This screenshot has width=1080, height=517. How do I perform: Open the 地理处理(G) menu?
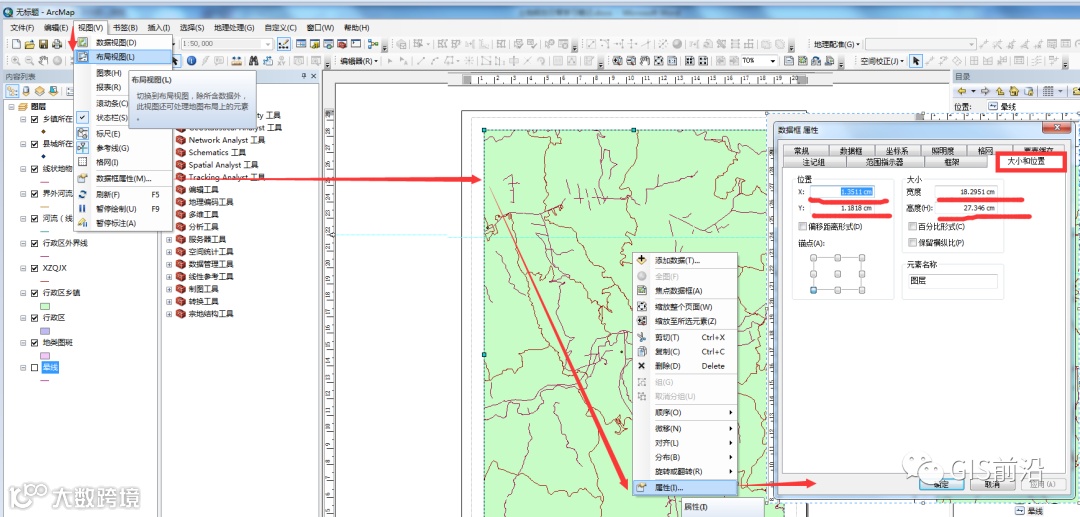click(234, 28)
